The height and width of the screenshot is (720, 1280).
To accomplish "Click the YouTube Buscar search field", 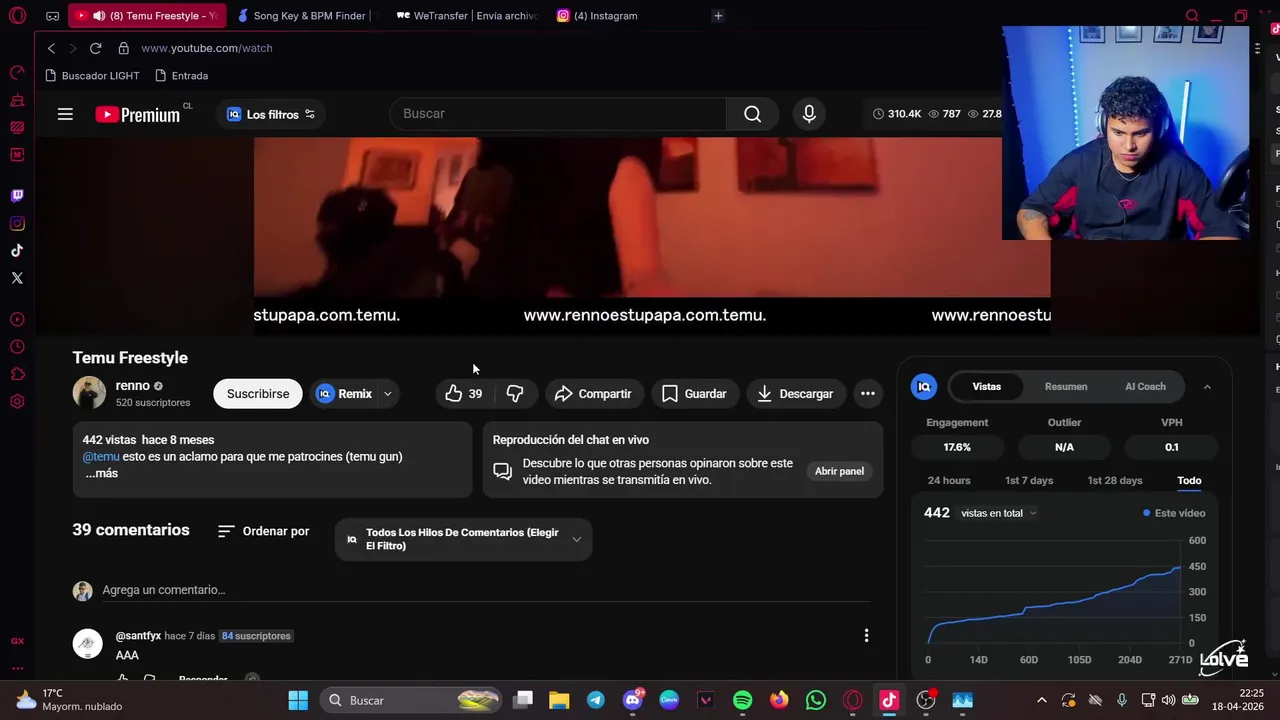I will [x=558, y=114].
